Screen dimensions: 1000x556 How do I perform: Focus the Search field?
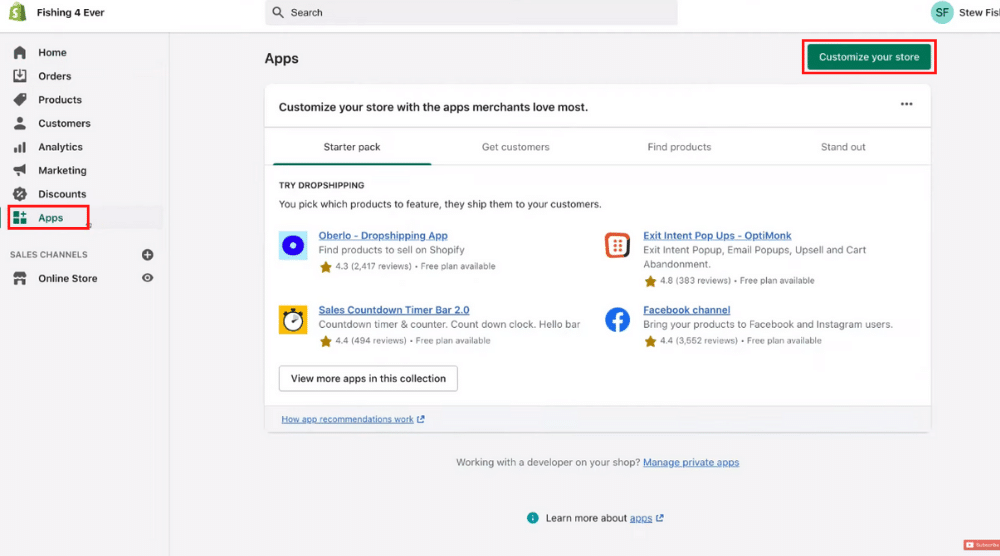[x=471, y=12]
